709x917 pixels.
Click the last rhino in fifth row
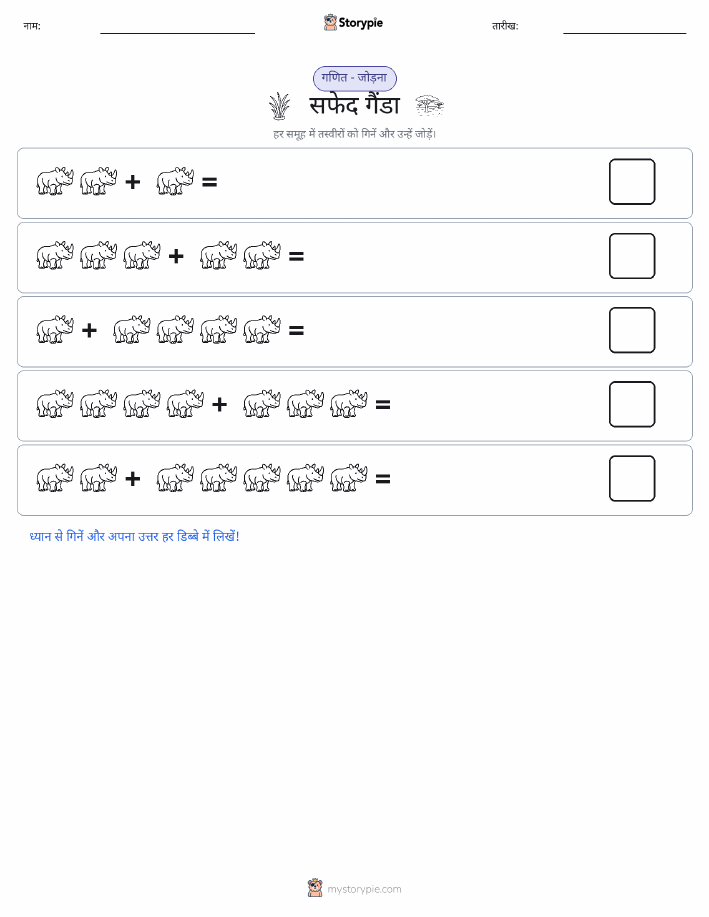pos(349,478)
